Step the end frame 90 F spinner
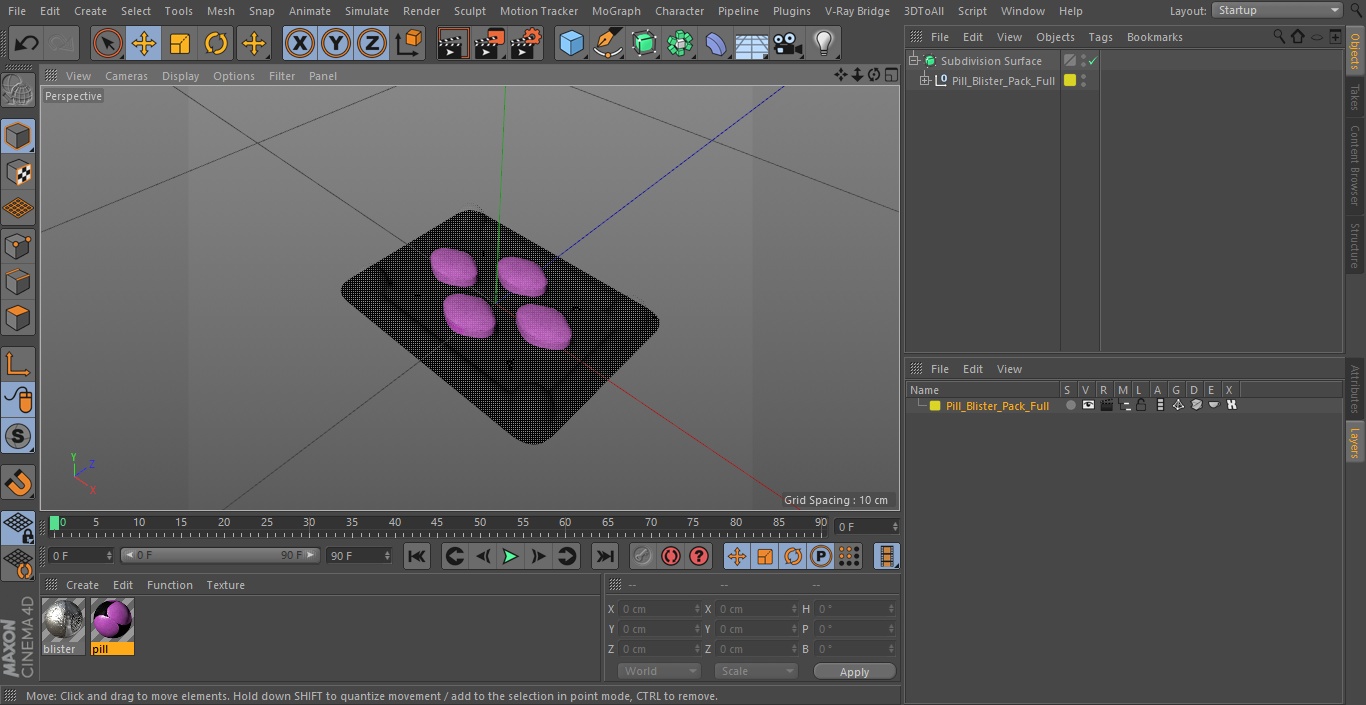The height and width of the screenshot is (705, 1366). 389,556
